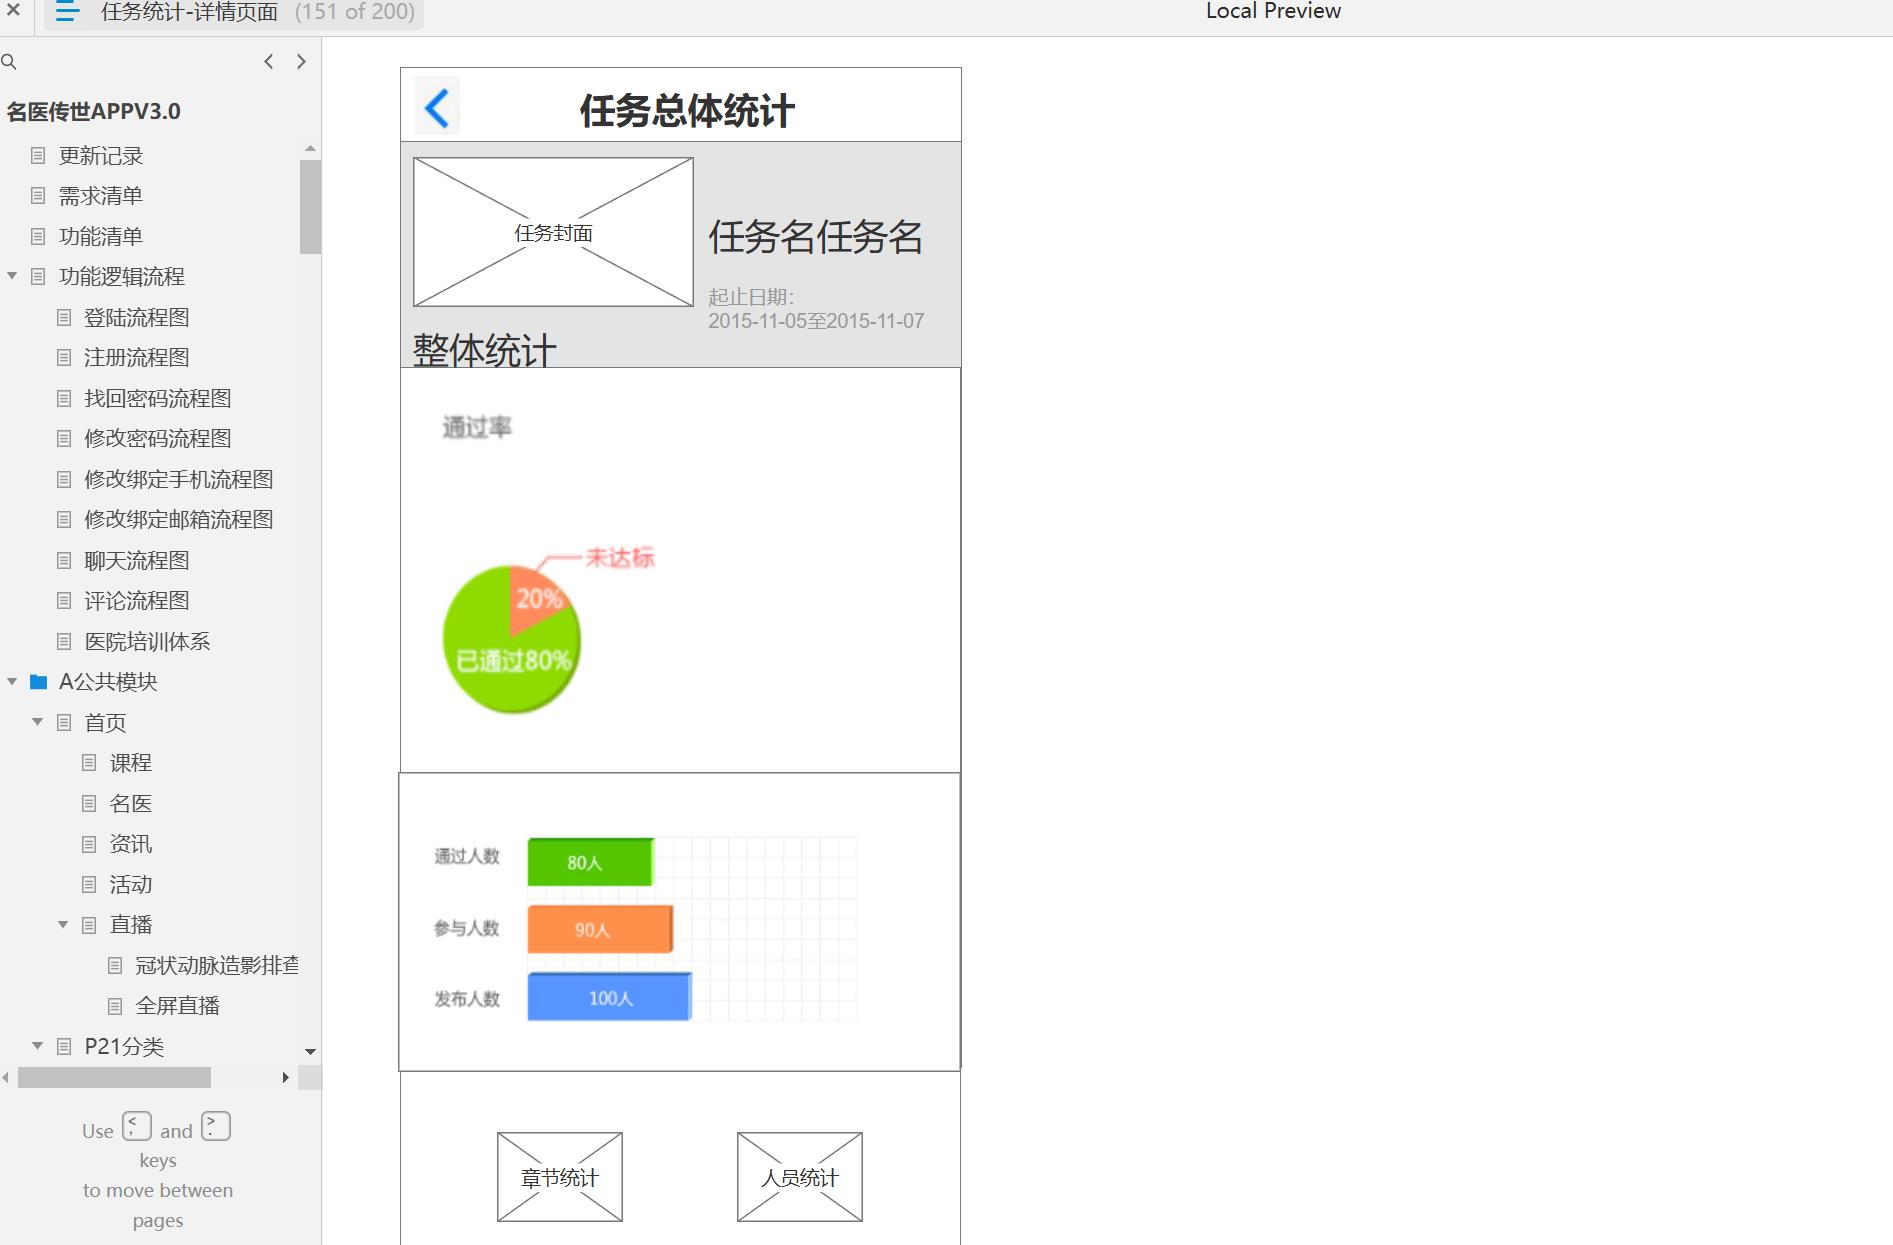The image size is (1893, 1245).
Task: Open the 冠状动脉造影排查 page
Action: pos(217,965)
